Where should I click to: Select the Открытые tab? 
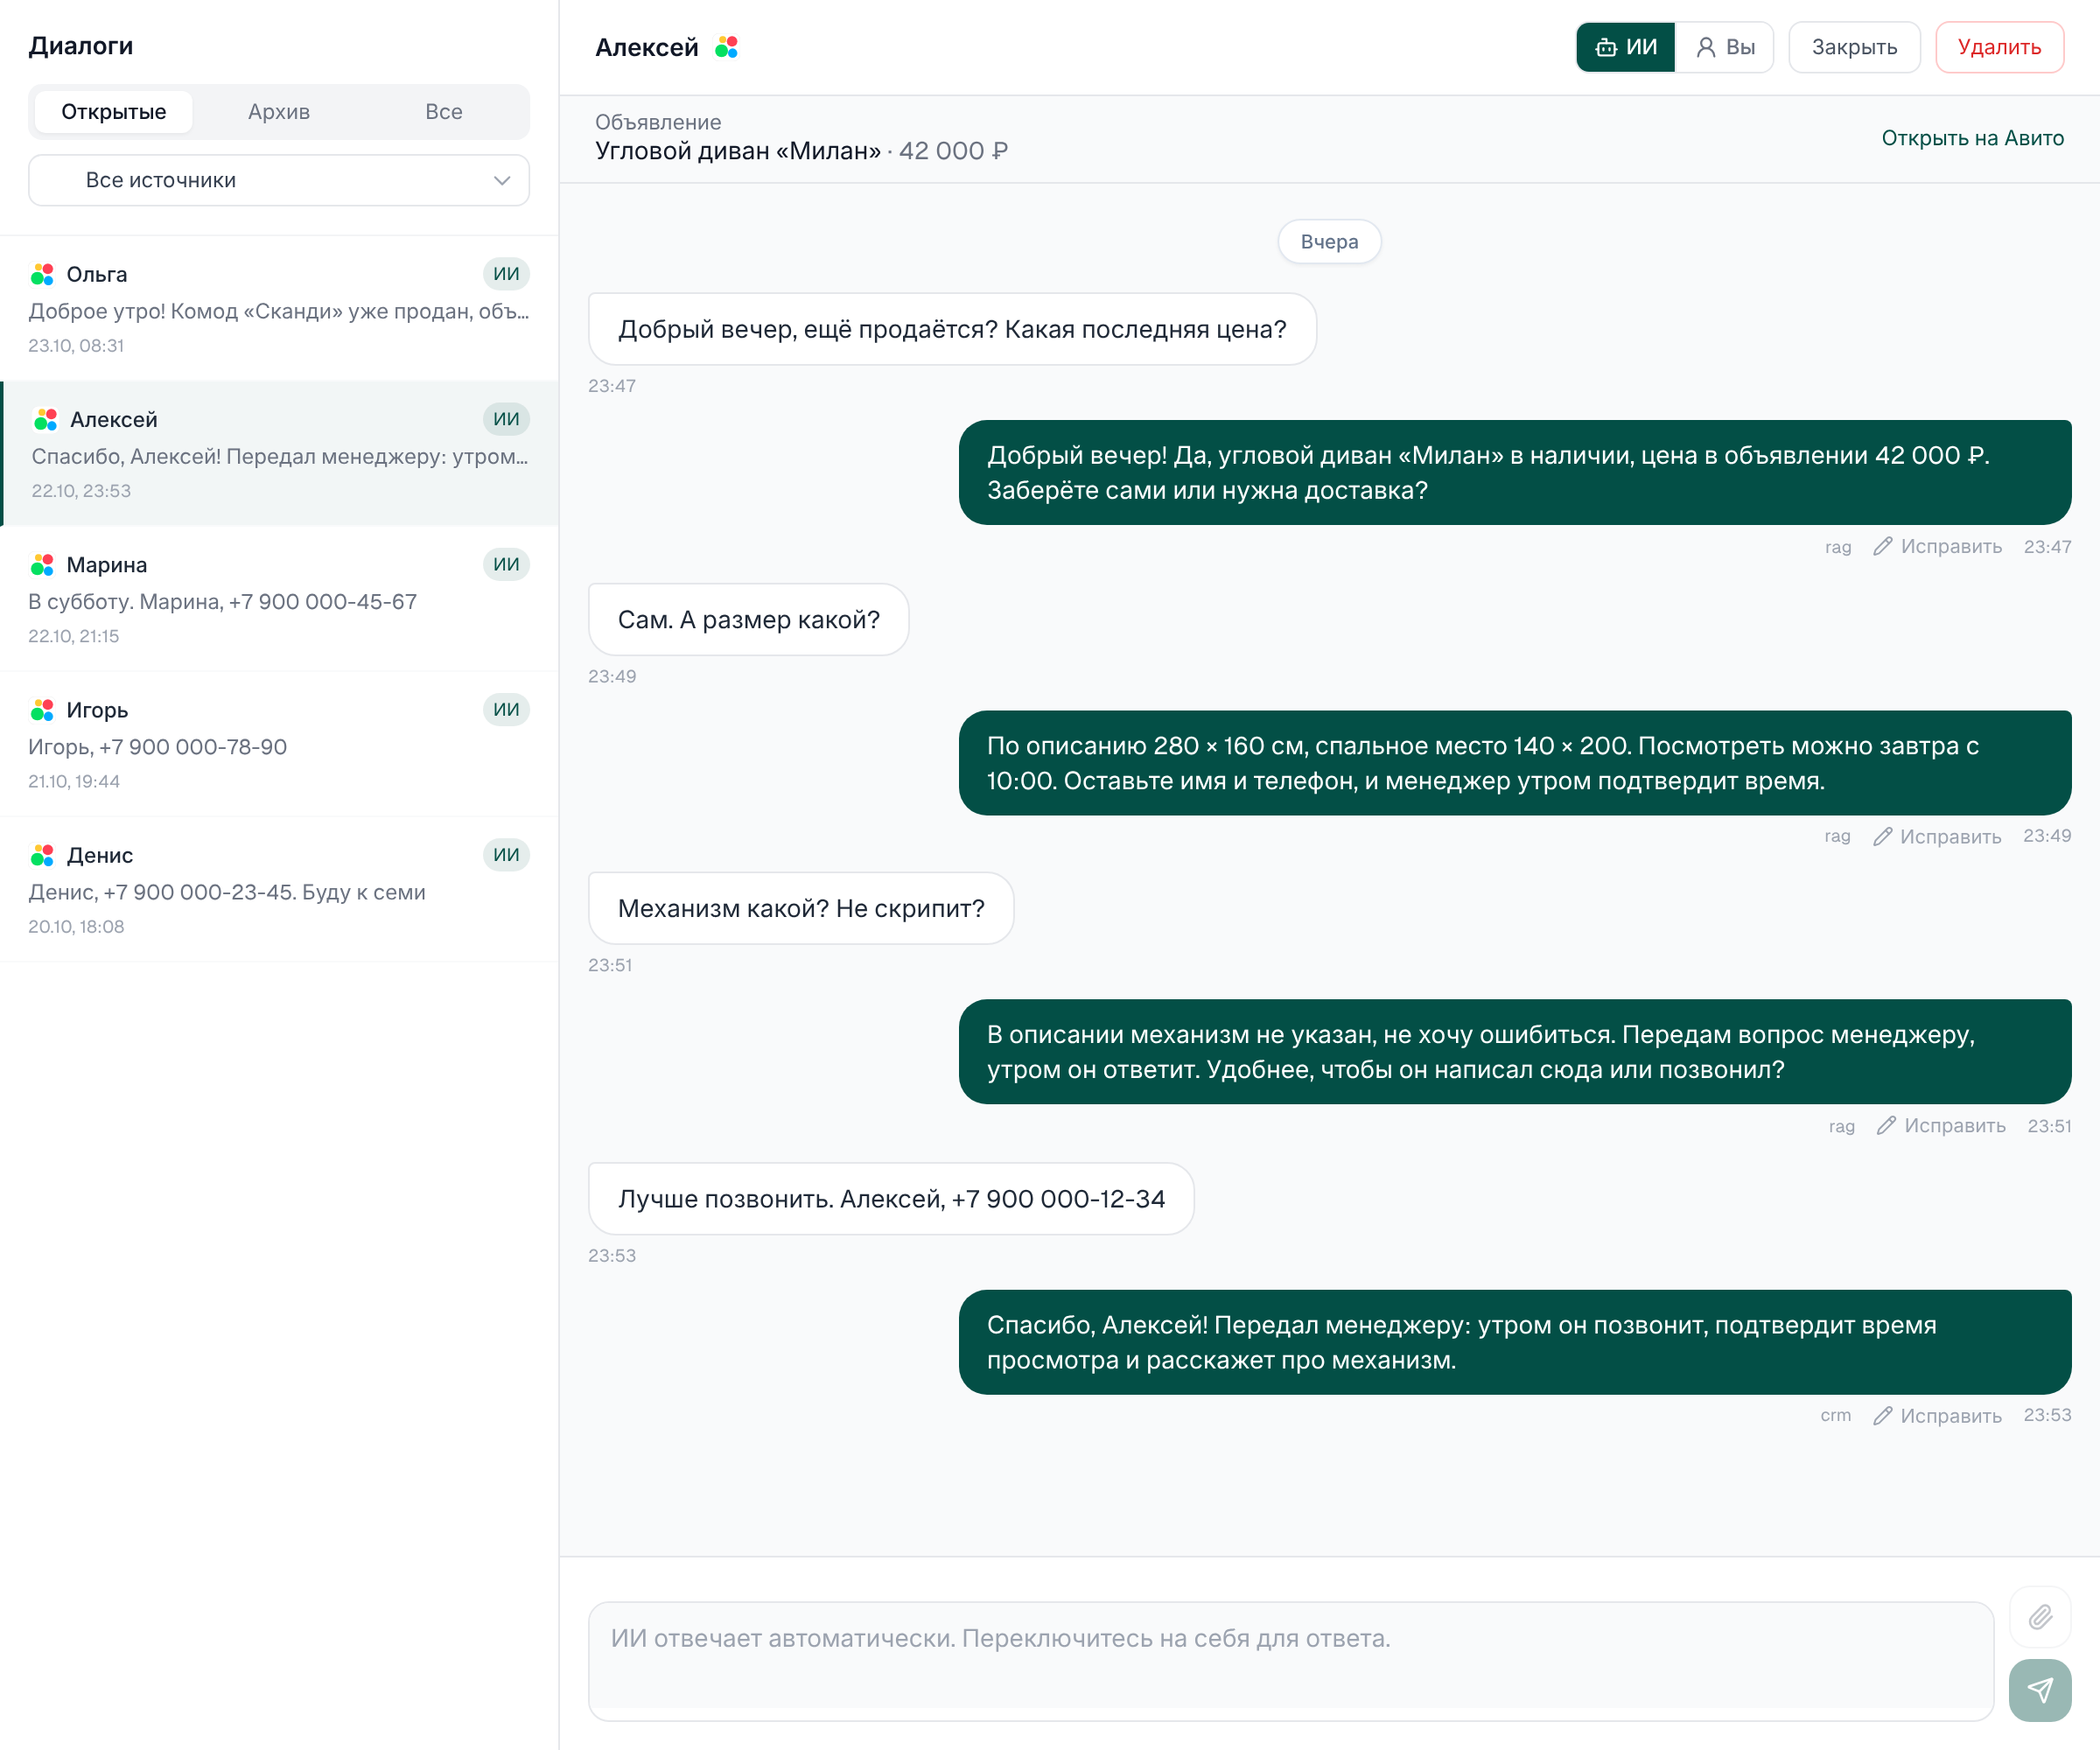(x=113, y=111)
